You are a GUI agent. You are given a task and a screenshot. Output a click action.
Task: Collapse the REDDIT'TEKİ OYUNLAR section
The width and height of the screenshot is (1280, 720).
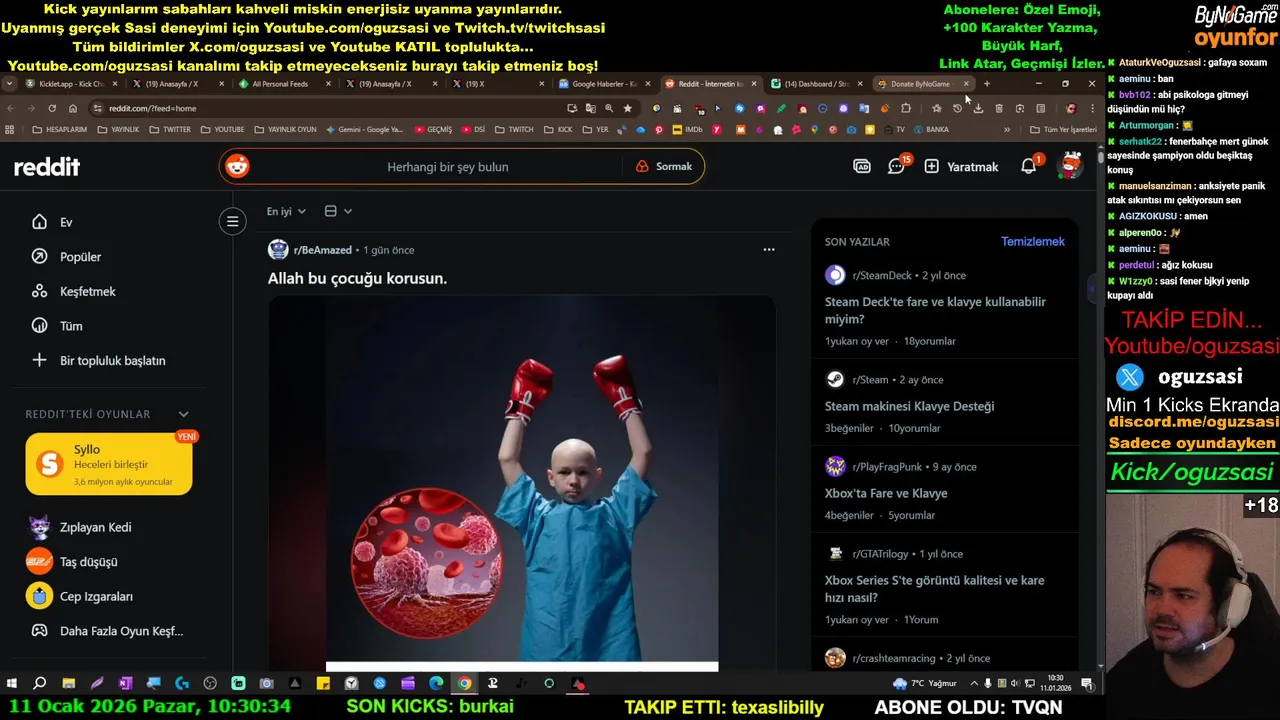pos(183,414)
